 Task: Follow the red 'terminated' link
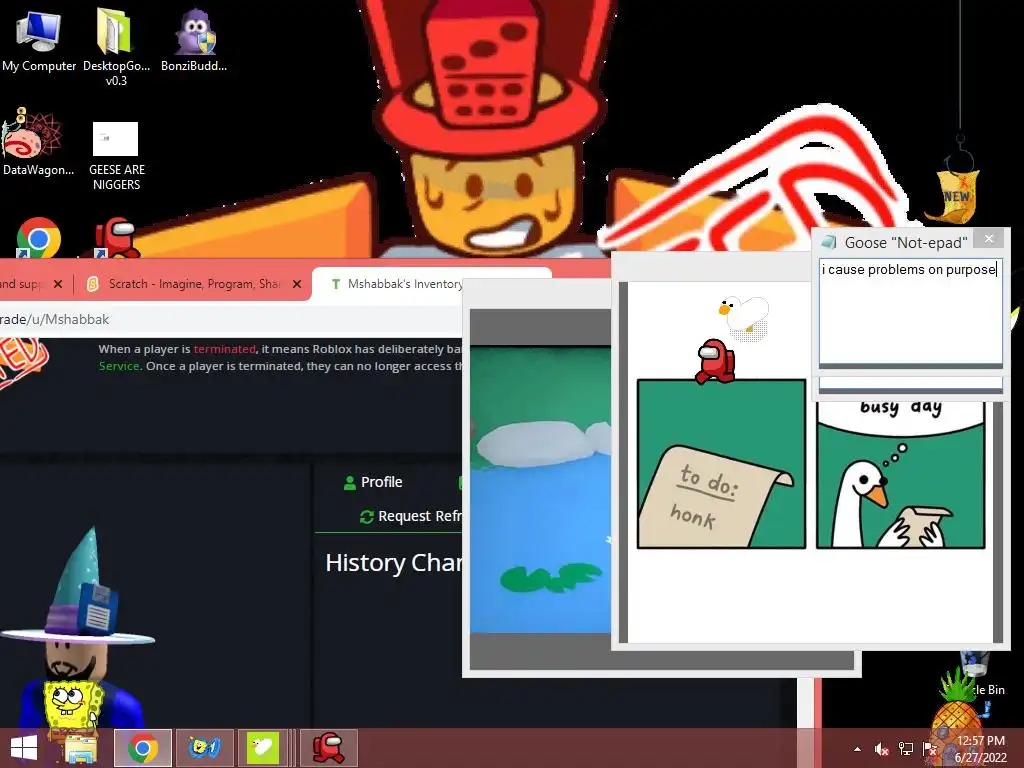(x=225, y=349)
